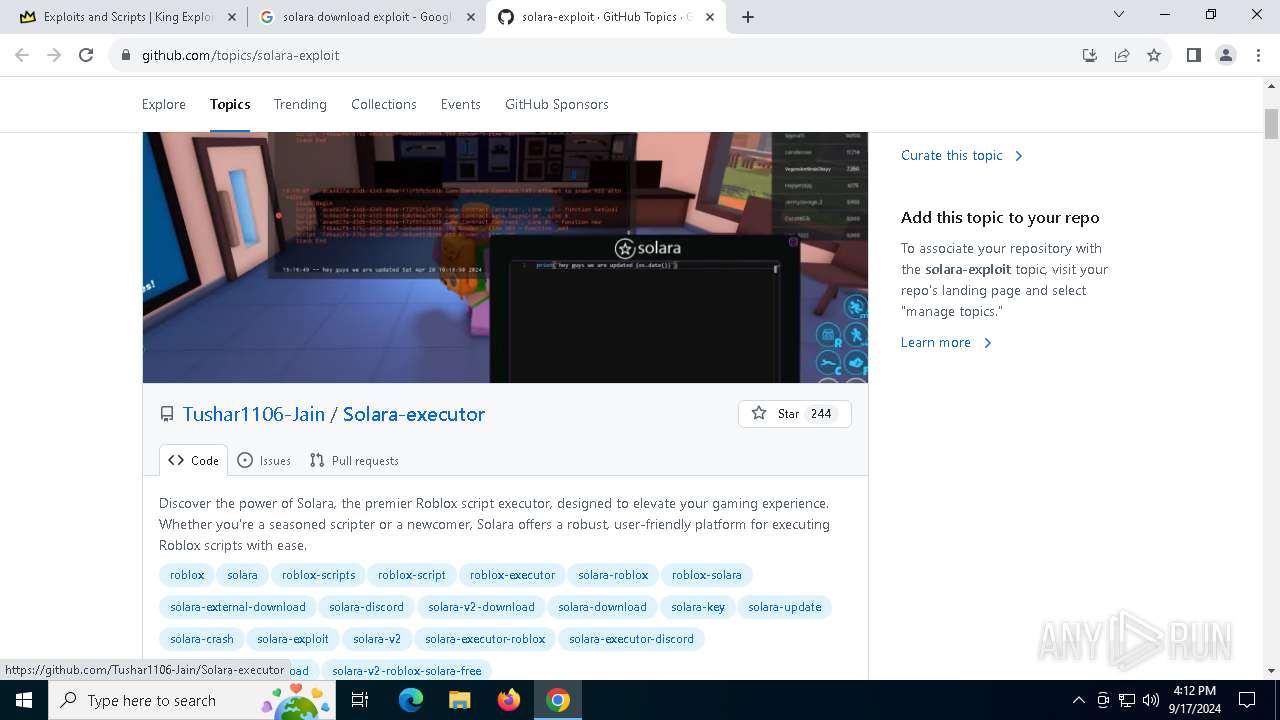Screen dimensions: 1280x720
Task: Click the solara topic tag
Action: [242, 575]
